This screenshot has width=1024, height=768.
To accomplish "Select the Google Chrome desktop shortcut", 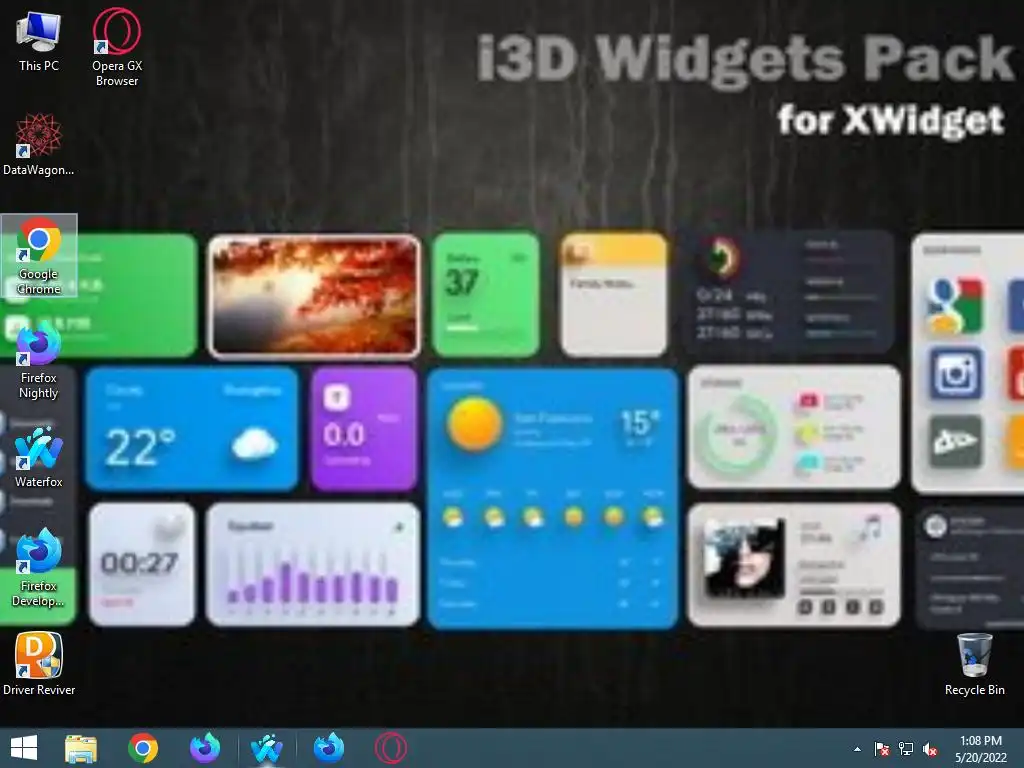I will click(x=39, y=255).
